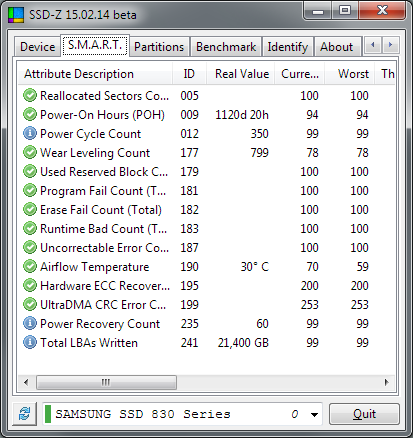Select the Power-On Hours (POH) row text
This screenshot has width=413, height=438.
pyautogui.click(x=102, y=115)
